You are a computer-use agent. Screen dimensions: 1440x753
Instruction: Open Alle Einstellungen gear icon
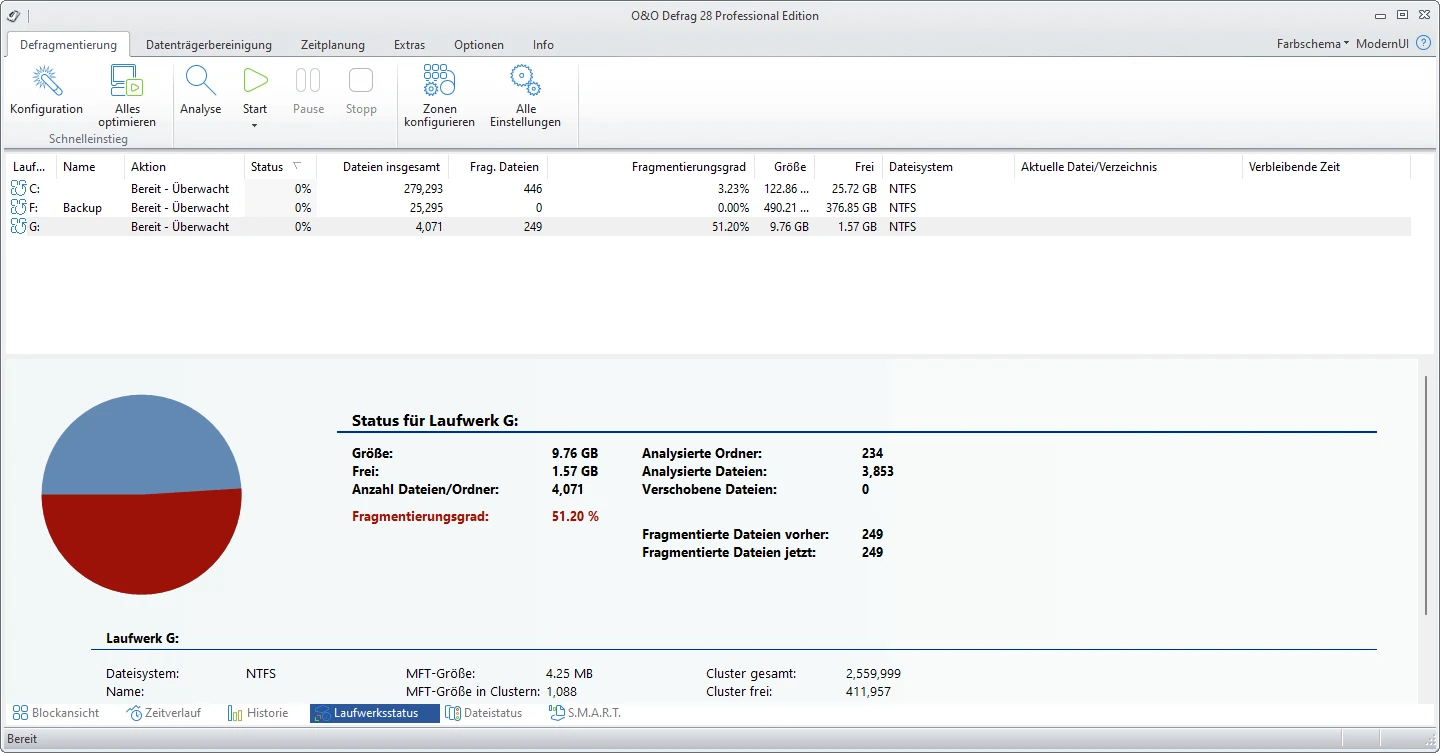tap(525, 80)
